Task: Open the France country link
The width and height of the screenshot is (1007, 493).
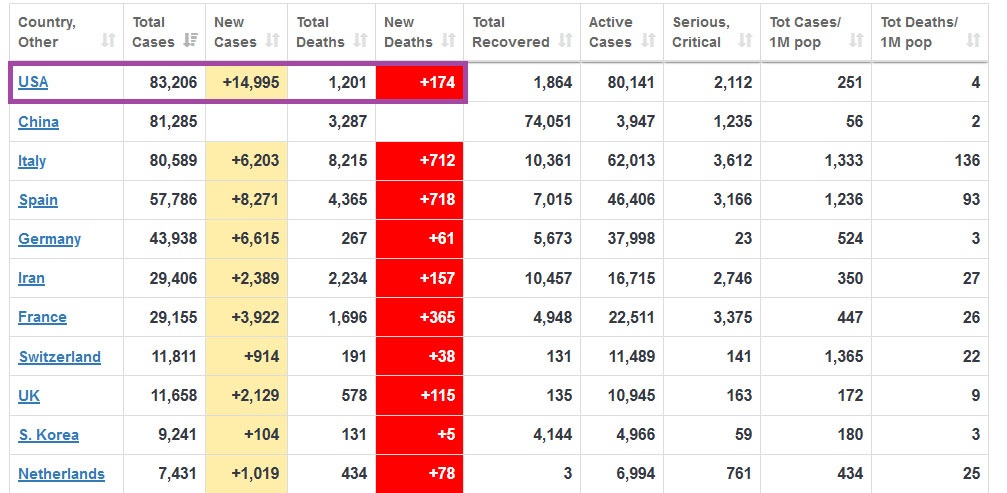Action: point(42,317)
